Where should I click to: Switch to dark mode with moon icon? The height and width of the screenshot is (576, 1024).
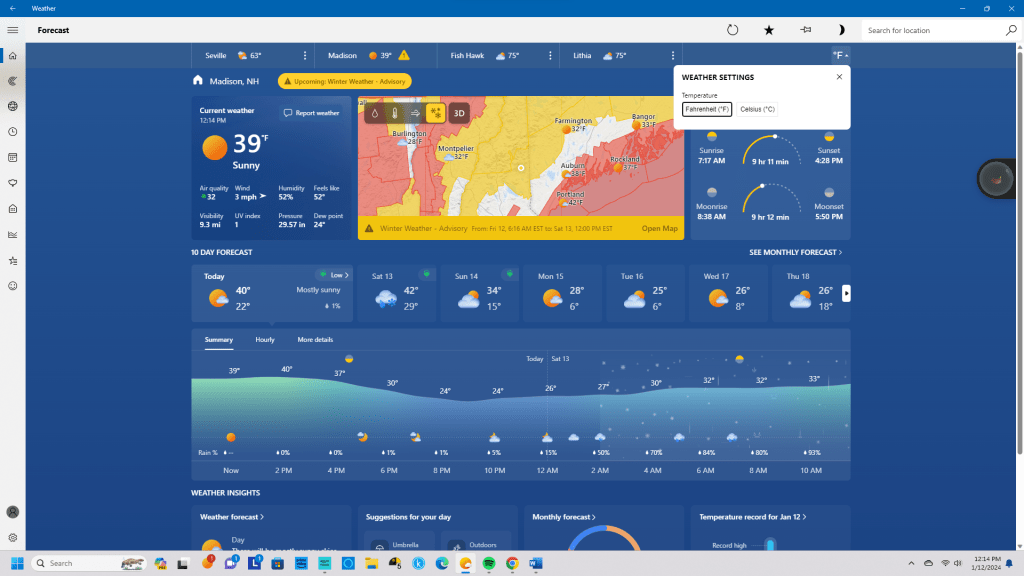[x=841, y=30]
